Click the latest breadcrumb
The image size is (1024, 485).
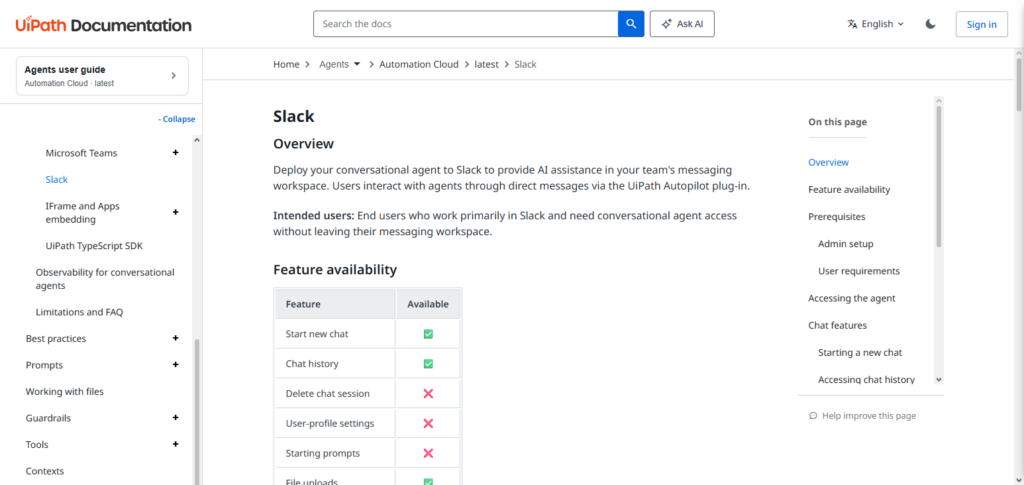(x=486, y=65)
